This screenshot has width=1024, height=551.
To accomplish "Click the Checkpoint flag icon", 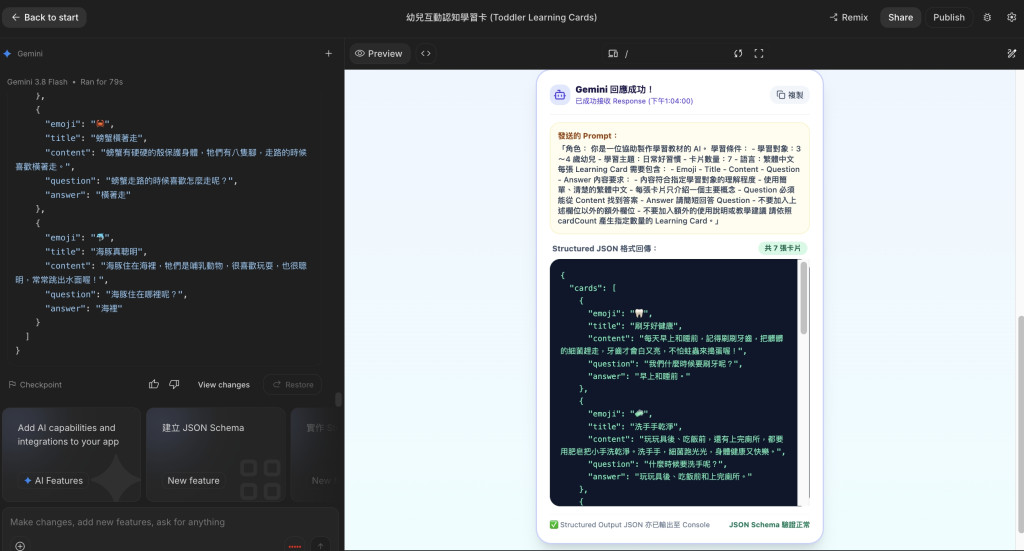I will point(12,385).
